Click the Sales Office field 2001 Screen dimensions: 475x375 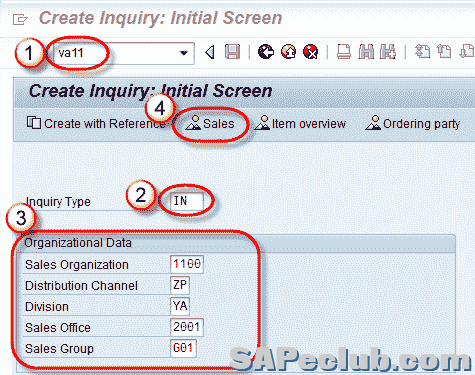coord(187,327)
